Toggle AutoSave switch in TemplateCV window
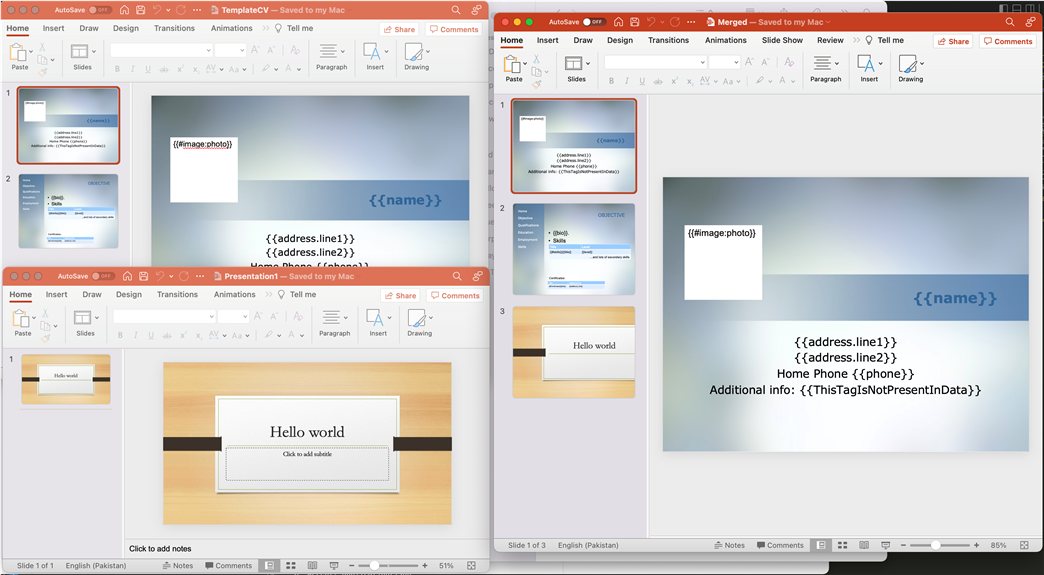This screenshot has width=1044, height=575. (x=99, y=10)
